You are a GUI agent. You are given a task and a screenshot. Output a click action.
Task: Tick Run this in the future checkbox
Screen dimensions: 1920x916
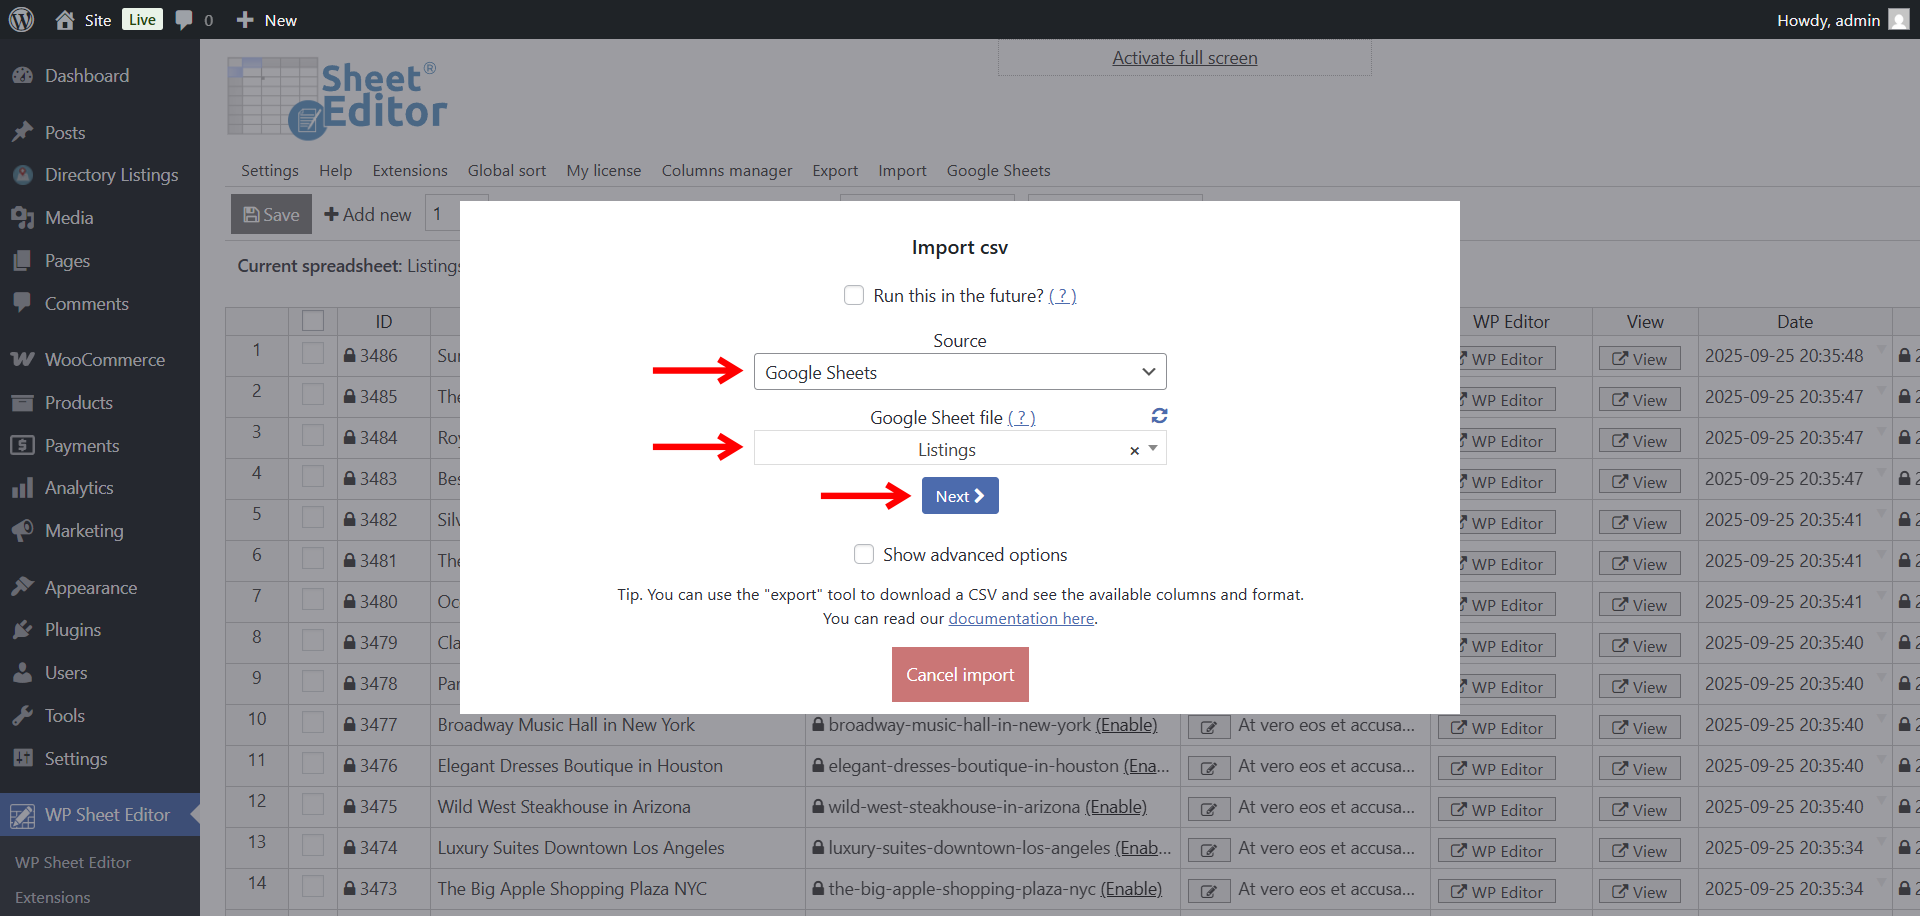854,295
